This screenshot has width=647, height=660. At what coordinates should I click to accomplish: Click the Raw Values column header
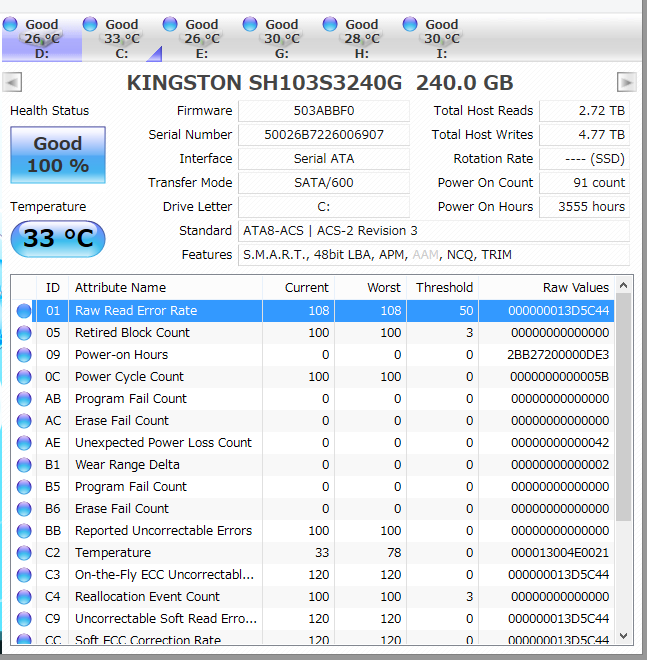[546, 287]
